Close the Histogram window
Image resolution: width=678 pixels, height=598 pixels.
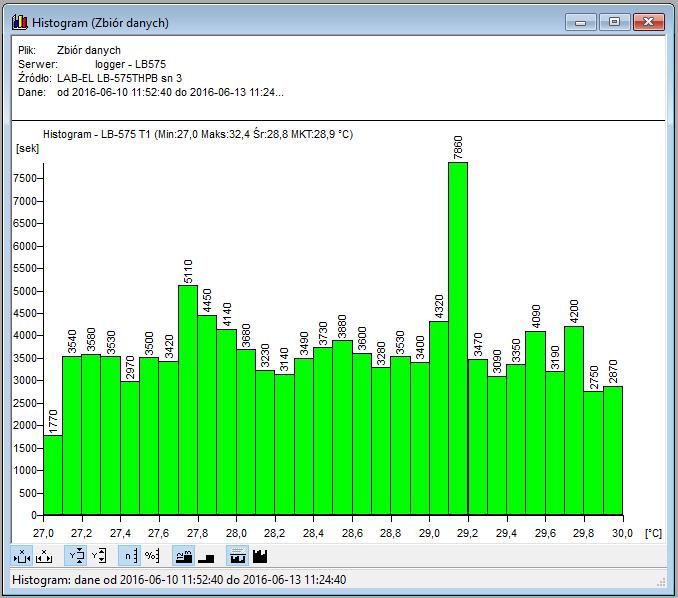[648, 22]
